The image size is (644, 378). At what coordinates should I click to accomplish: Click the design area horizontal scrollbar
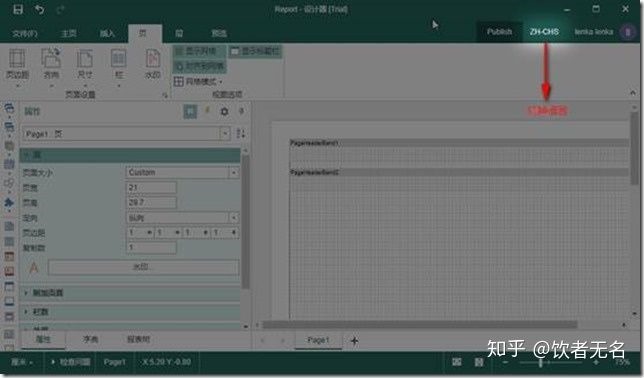(420, 325)
